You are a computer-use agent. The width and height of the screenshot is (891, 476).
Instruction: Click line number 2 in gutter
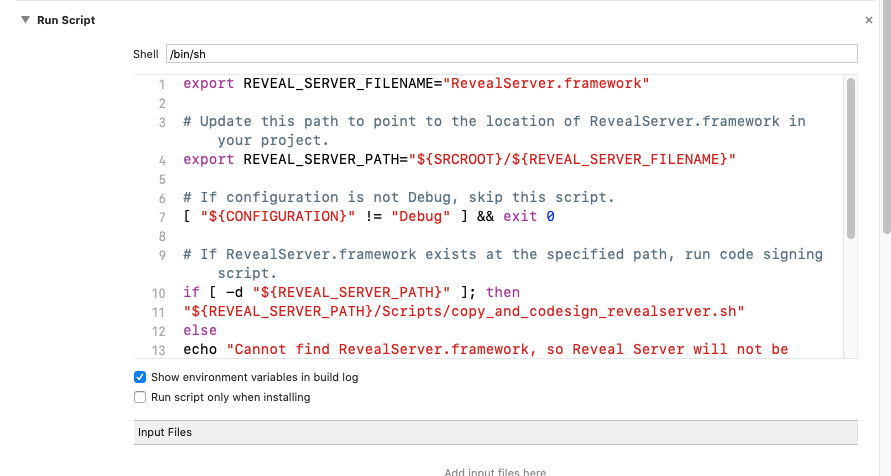coord(162,103)
